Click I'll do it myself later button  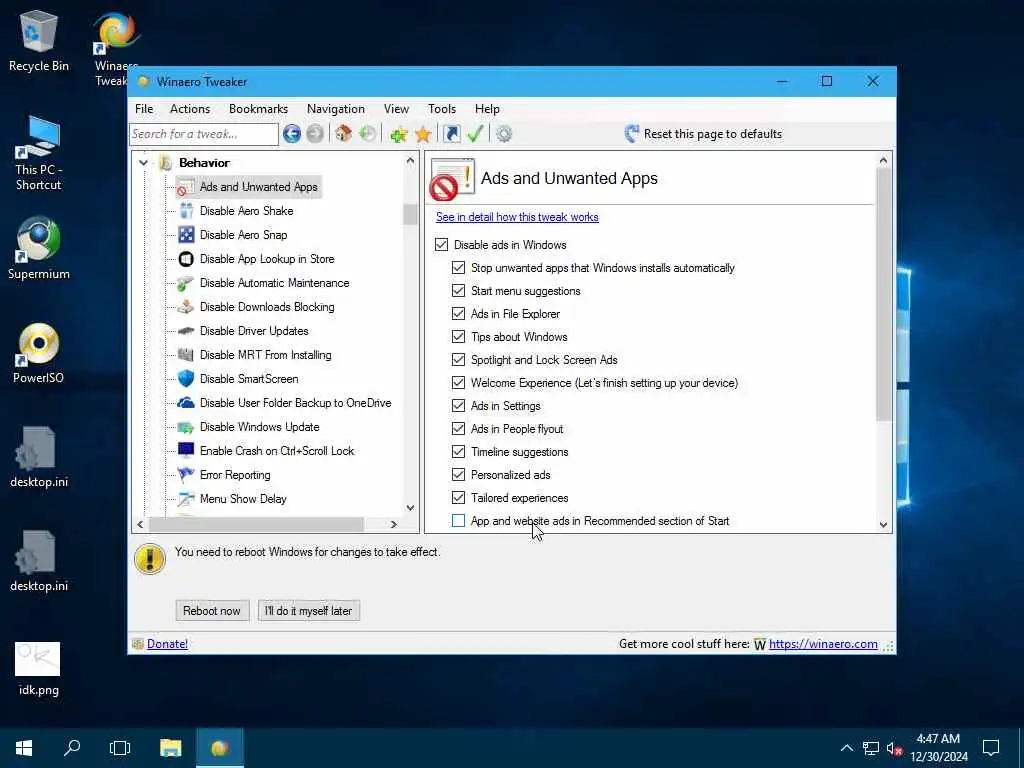[309, 611]
